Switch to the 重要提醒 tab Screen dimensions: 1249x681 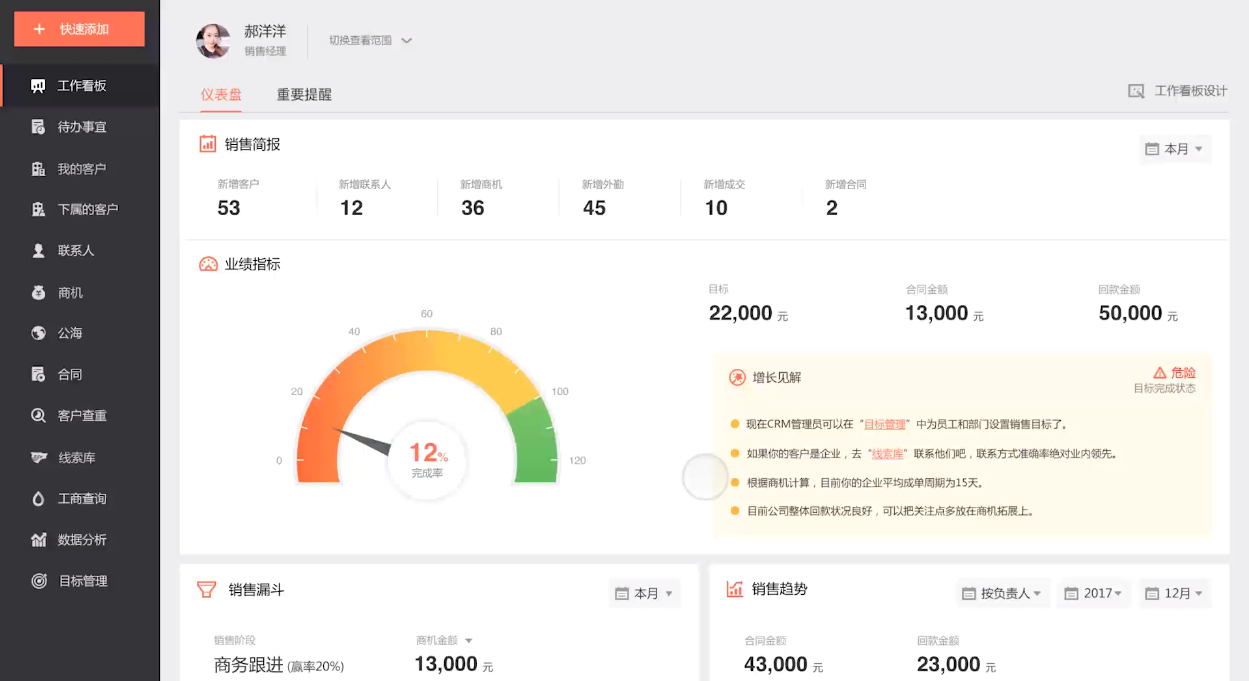pos(304,95)
